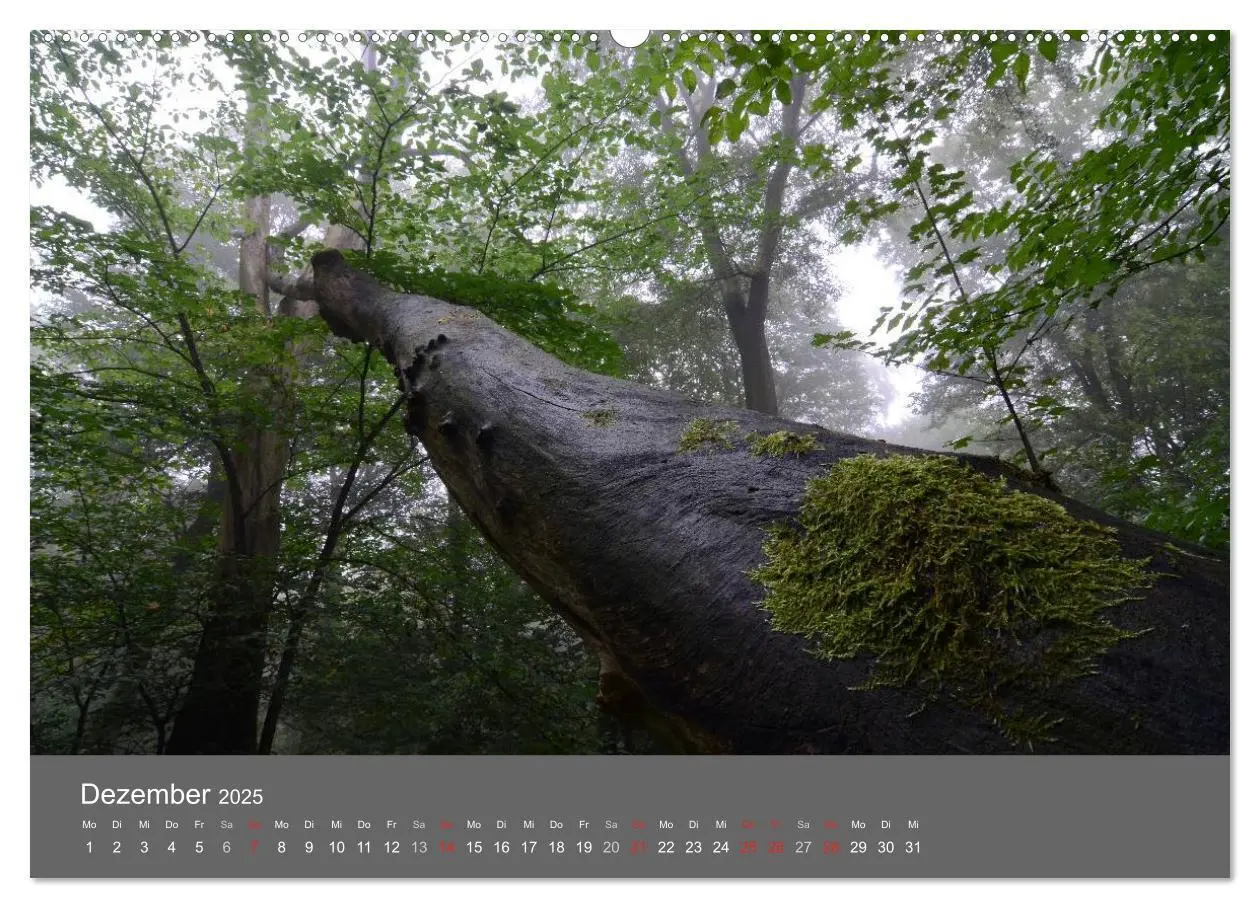Image resolution: width=1260 pixels, height=908 pixels.
Task: Click the calendar hanging hole notch
Action: coord(629,37)
